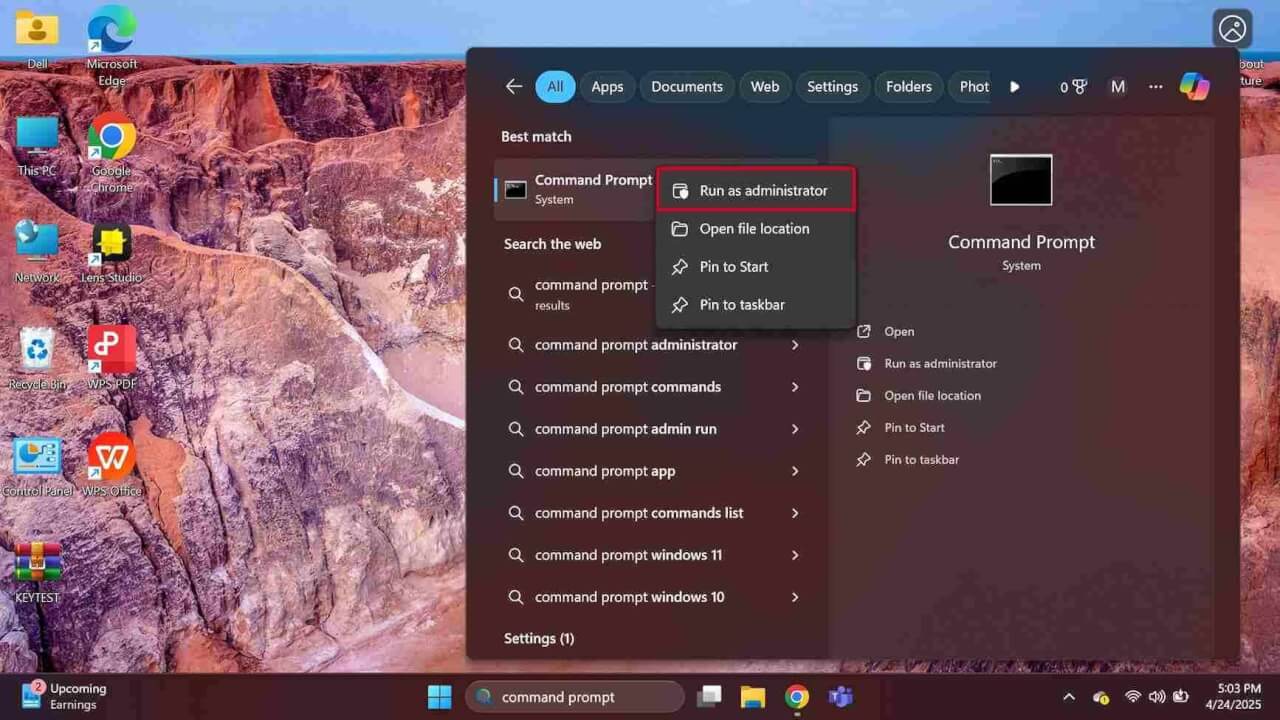Image resolution: width=1280 pixels, height=720 pixels.
Task: Click 'Run as administrator' in the context menu
Action: 764,190
